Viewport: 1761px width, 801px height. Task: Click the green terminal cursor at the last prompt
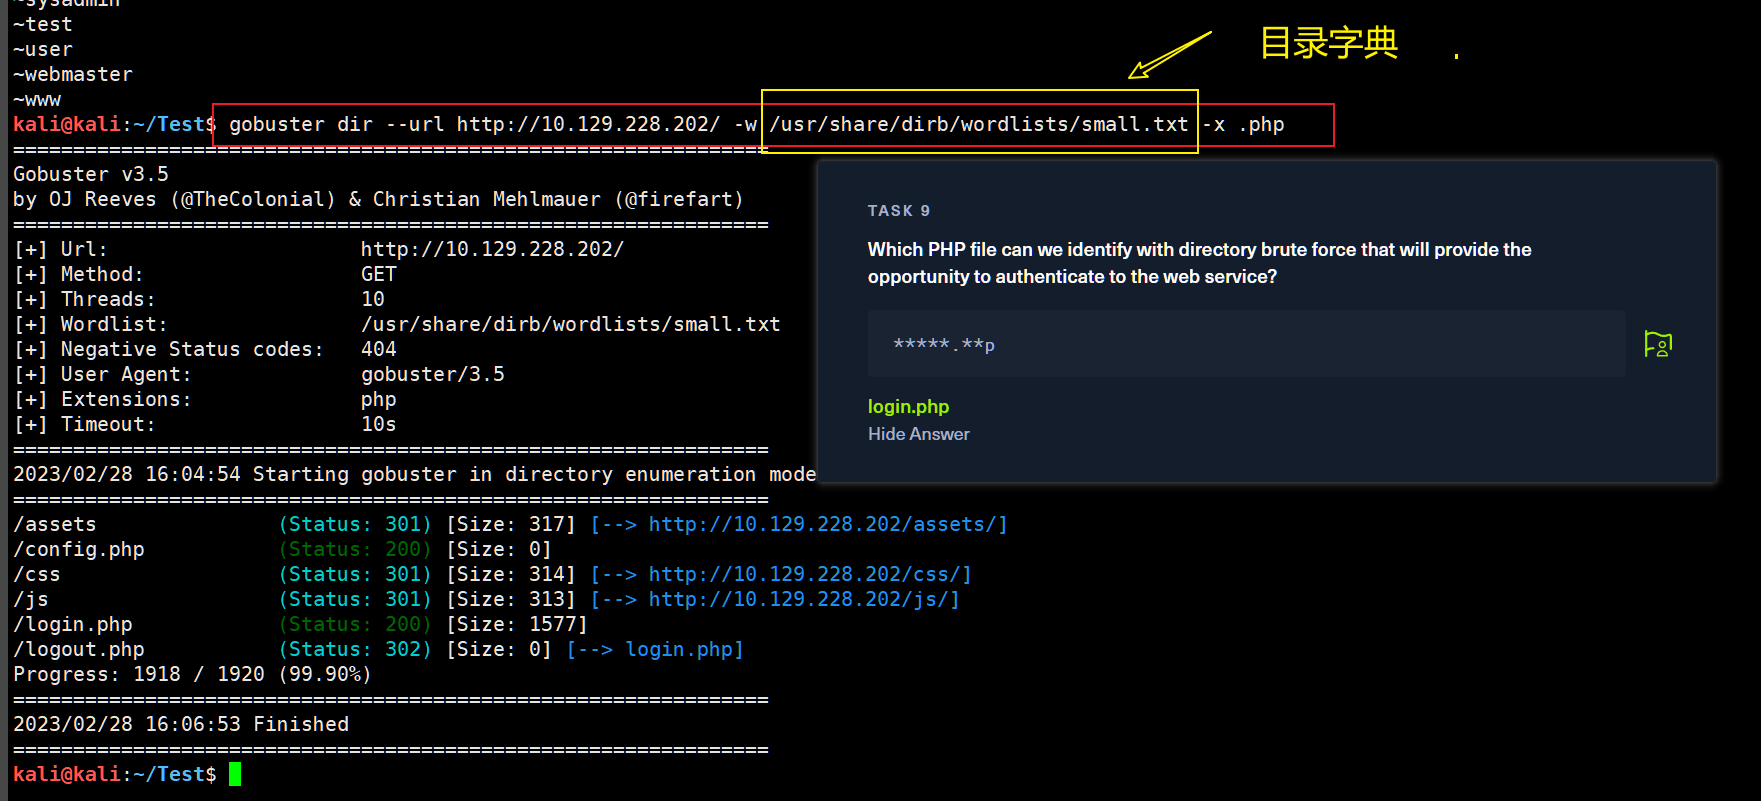tap(235, 774)
